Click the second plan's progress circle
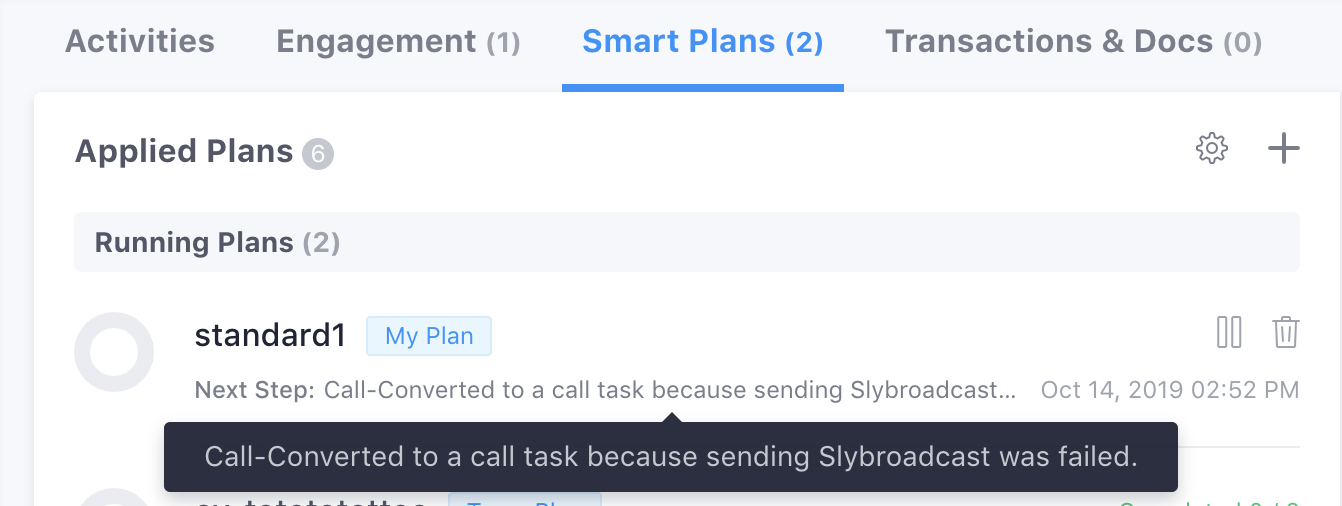The image size is (1342, 506). click(114, 498)
